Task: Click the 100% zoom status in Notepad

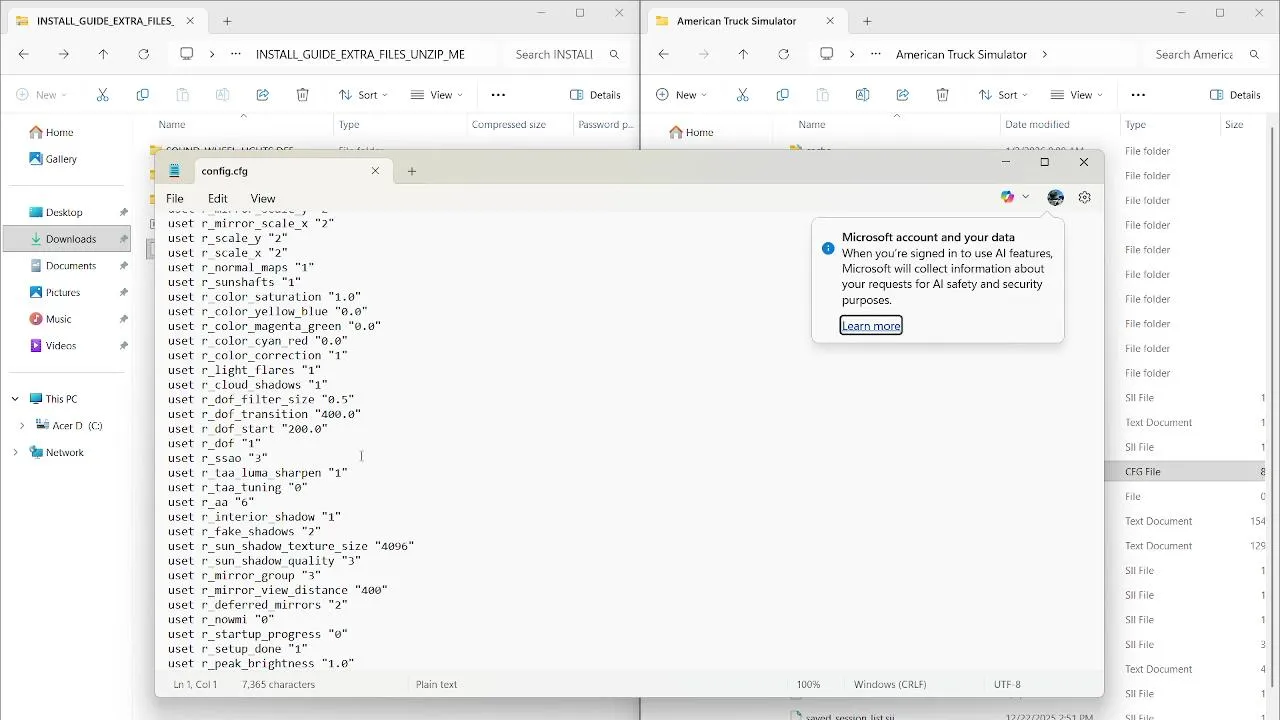Action: point(808,685)
